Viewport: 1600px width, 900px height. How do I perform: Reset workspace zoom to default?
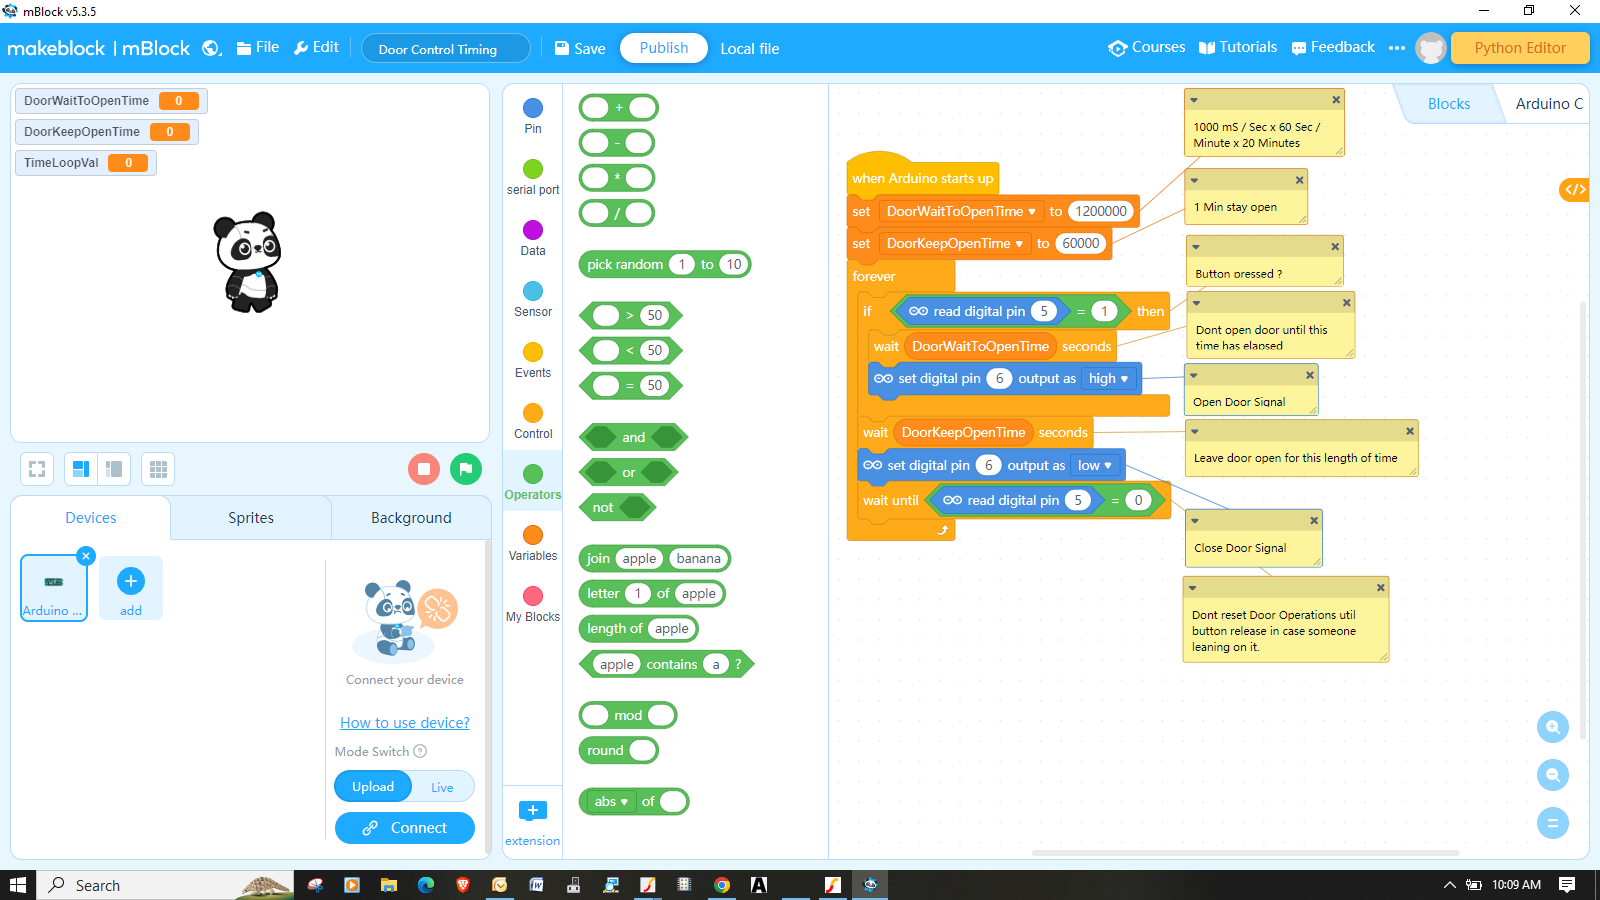(x=1553, y=823)
